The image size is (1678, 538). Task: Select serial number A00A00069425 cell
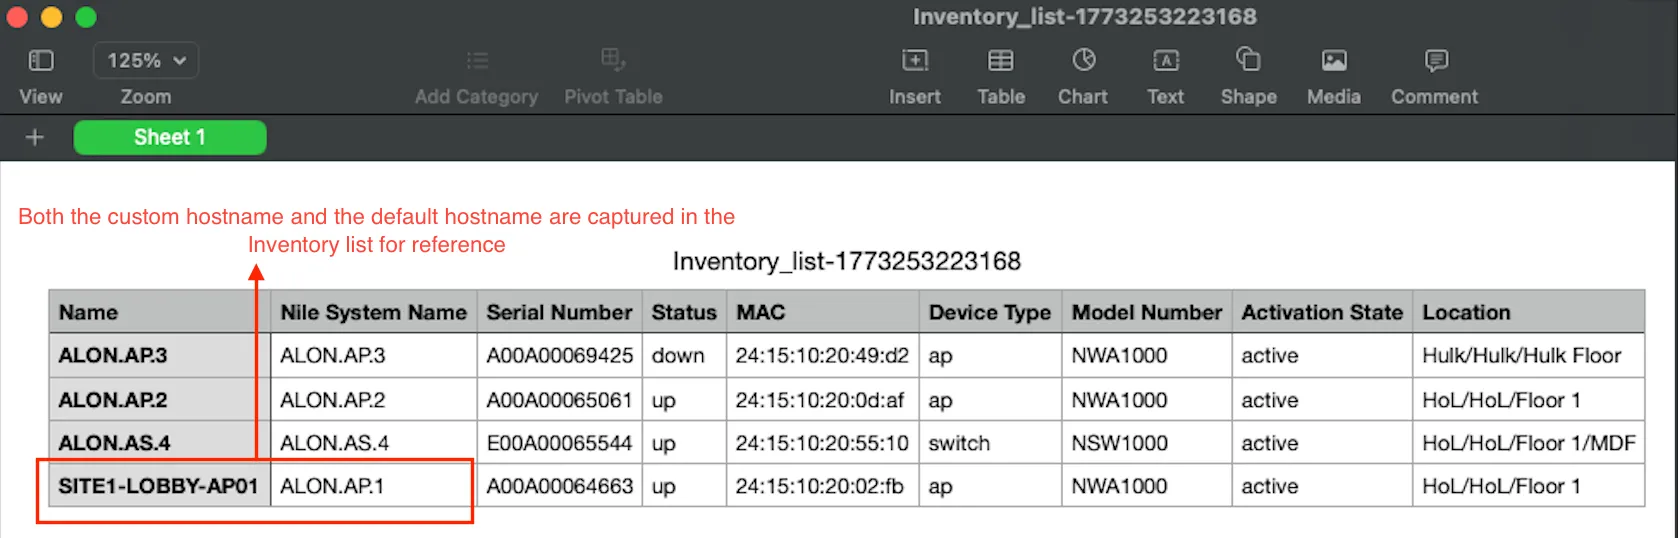[x=560, y=355]
